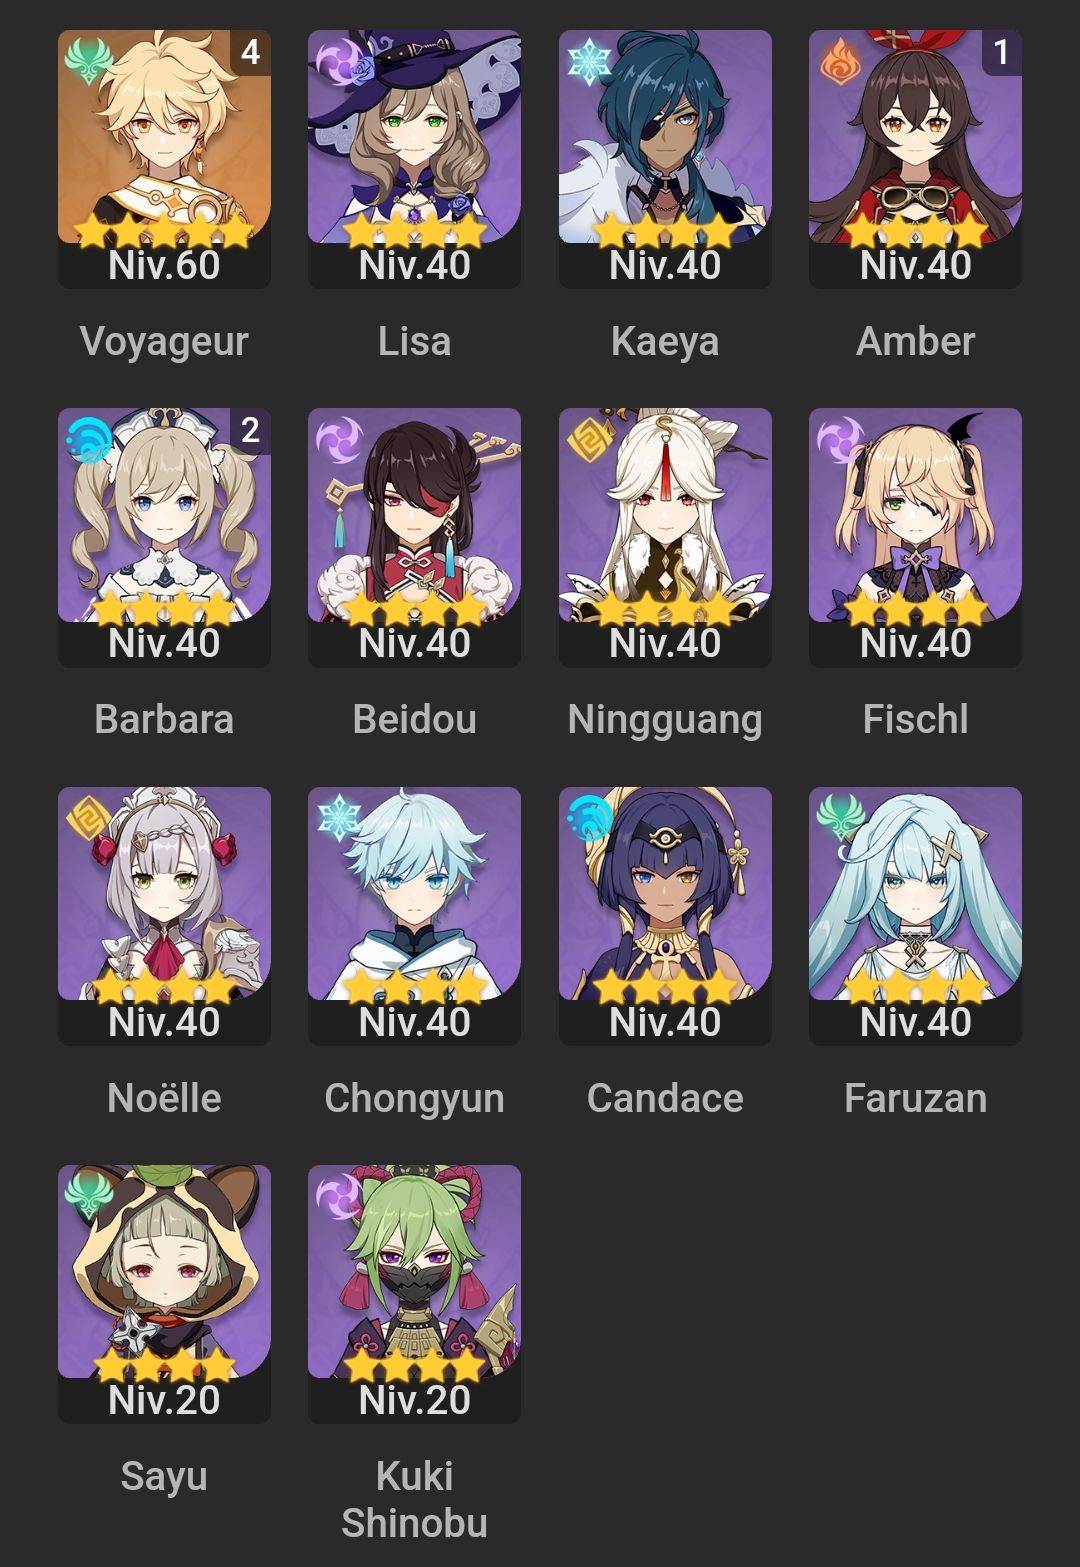
Task: Click the constellation badge 4 on Voyageur
Action: [250, 51]
